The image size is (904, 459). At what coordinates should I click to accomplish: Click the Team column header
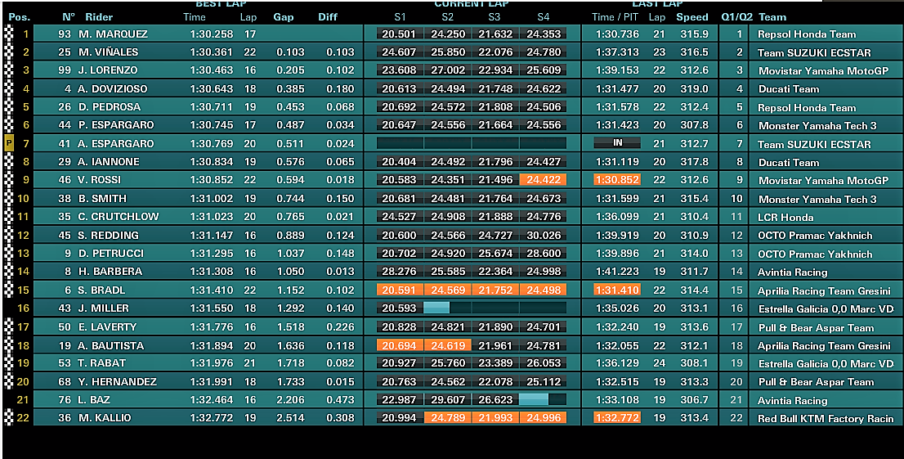773,17
